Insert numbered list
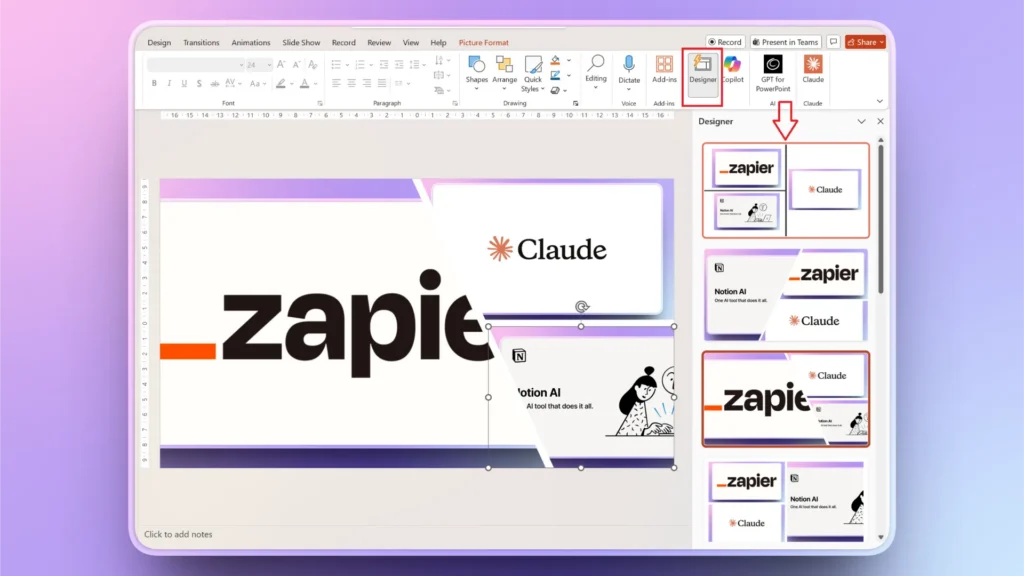The height and width of the screenshot is (576, 1024). tap(360, 65)
